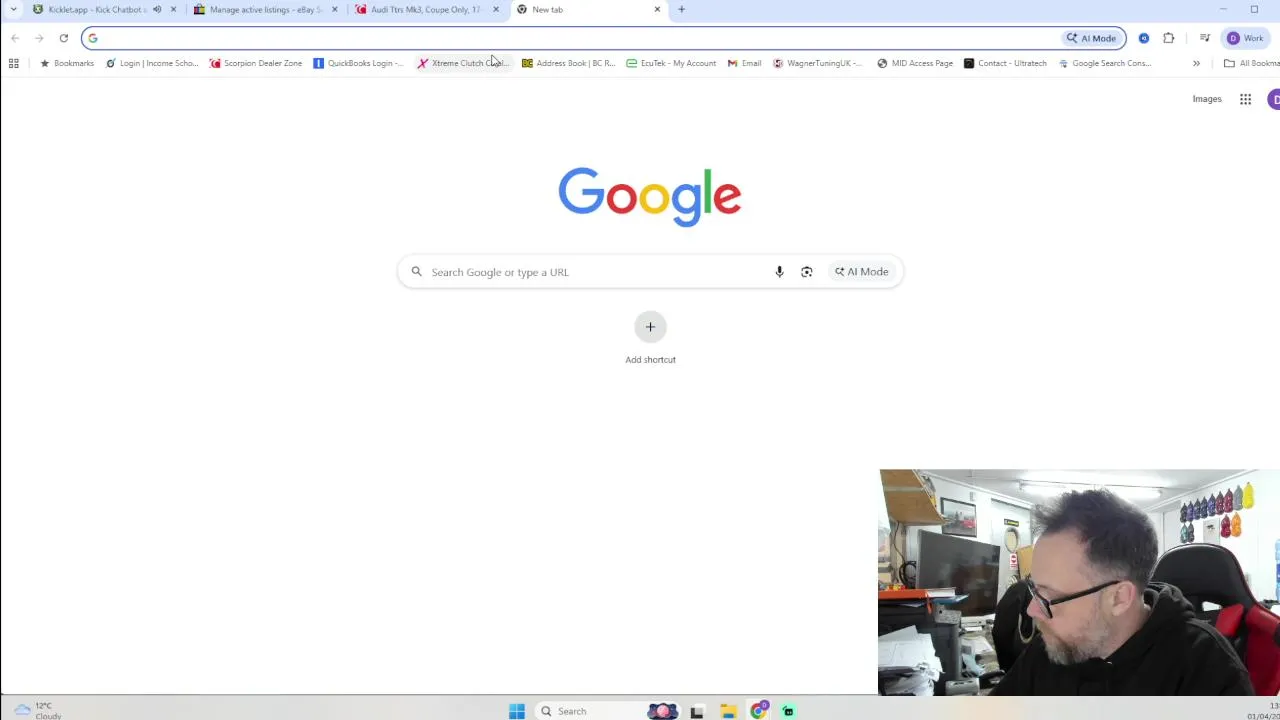Open the Windows Start menu
This screenshot has height=720, width=1280.
[x=517, y=711]
